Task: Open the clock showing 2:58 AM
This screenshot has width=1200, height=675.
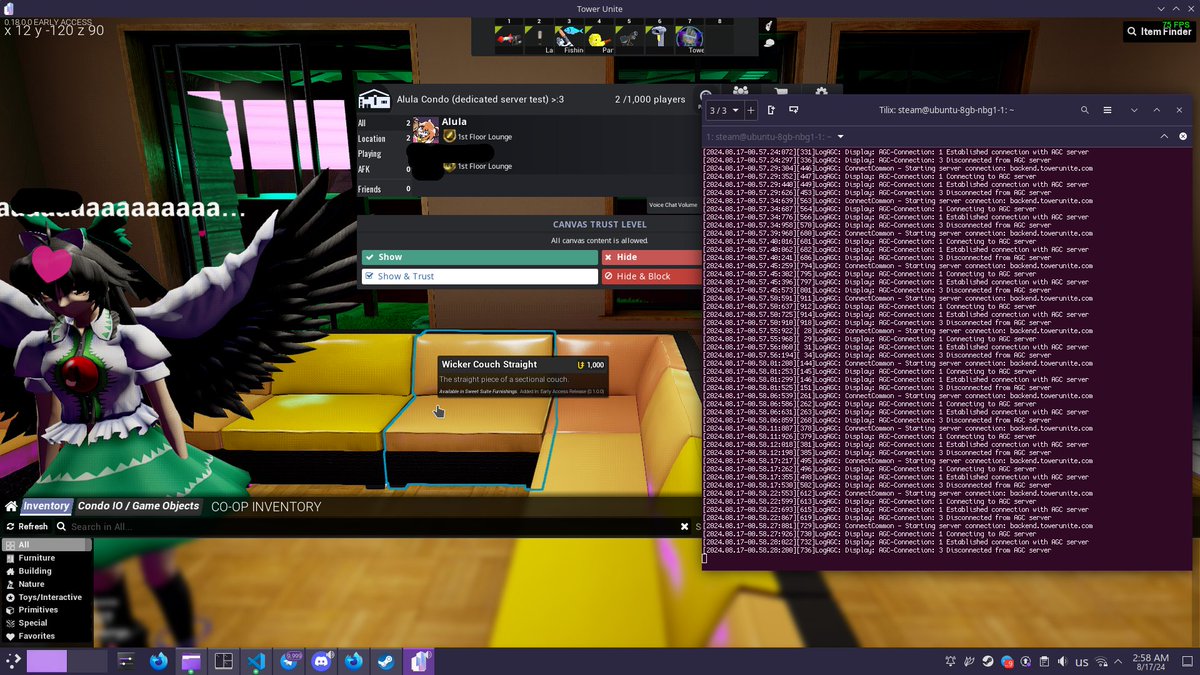Action: (x=1150, y=661)
